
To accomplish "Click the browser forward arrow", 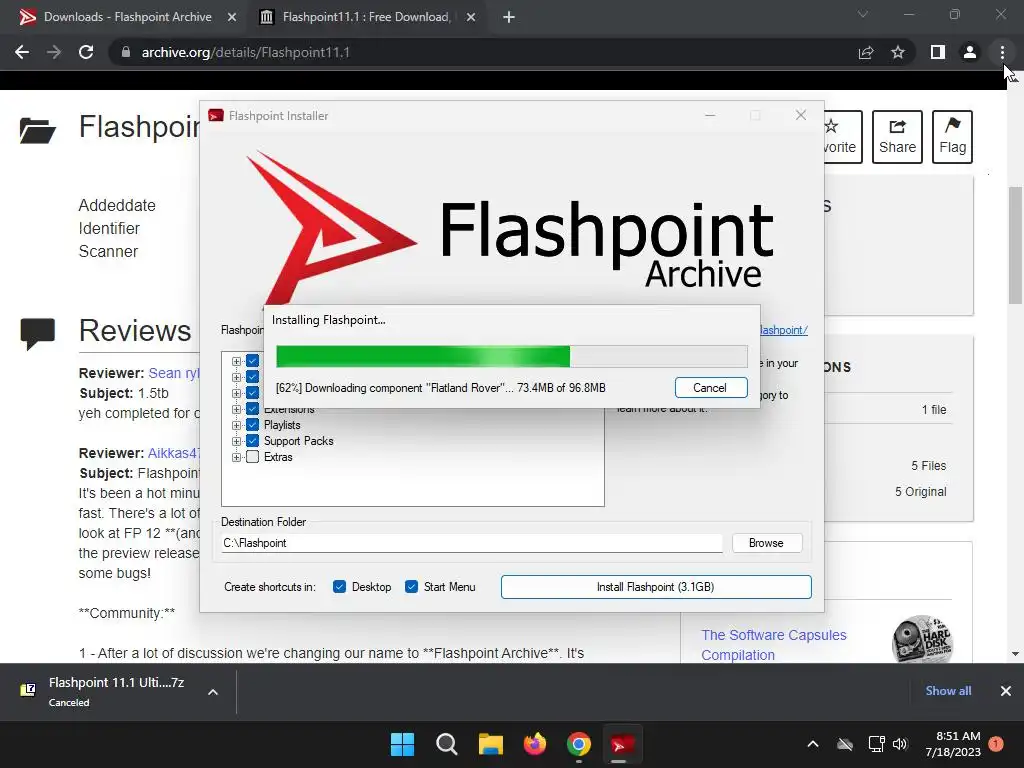I will pyautogui.click(x=54, y=52).
